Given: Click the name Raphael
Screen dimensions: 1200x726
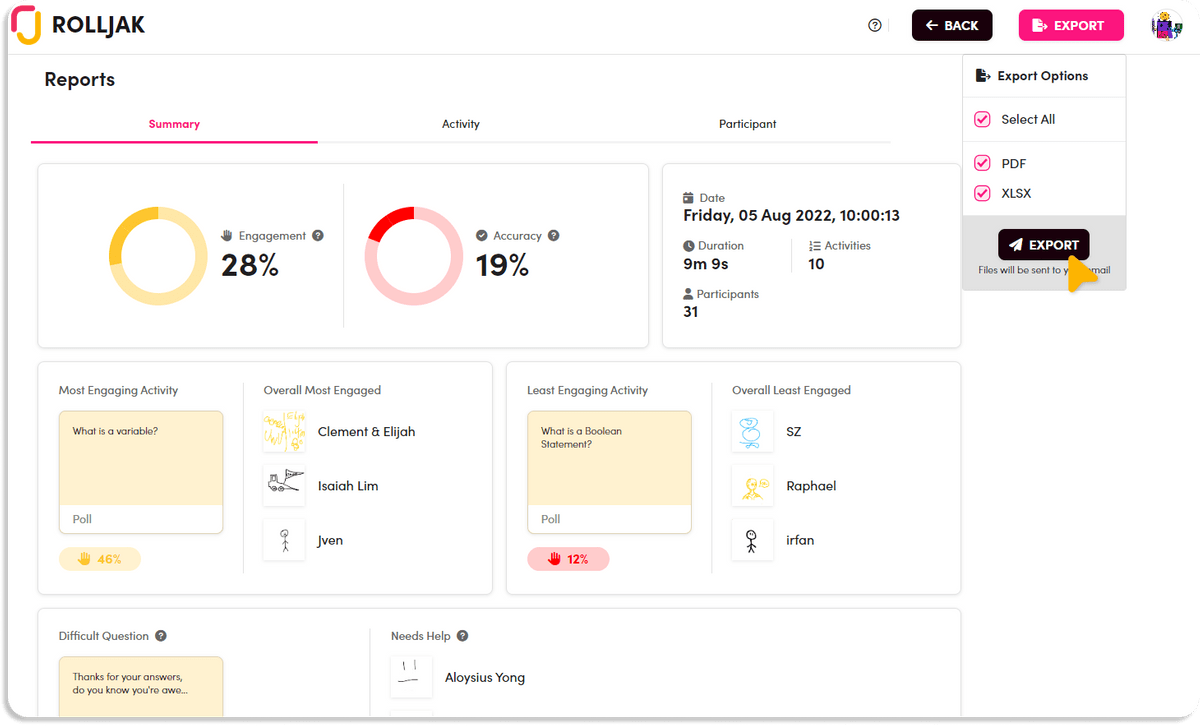Looking at the screenshot, I should click(x=811, y=486).
